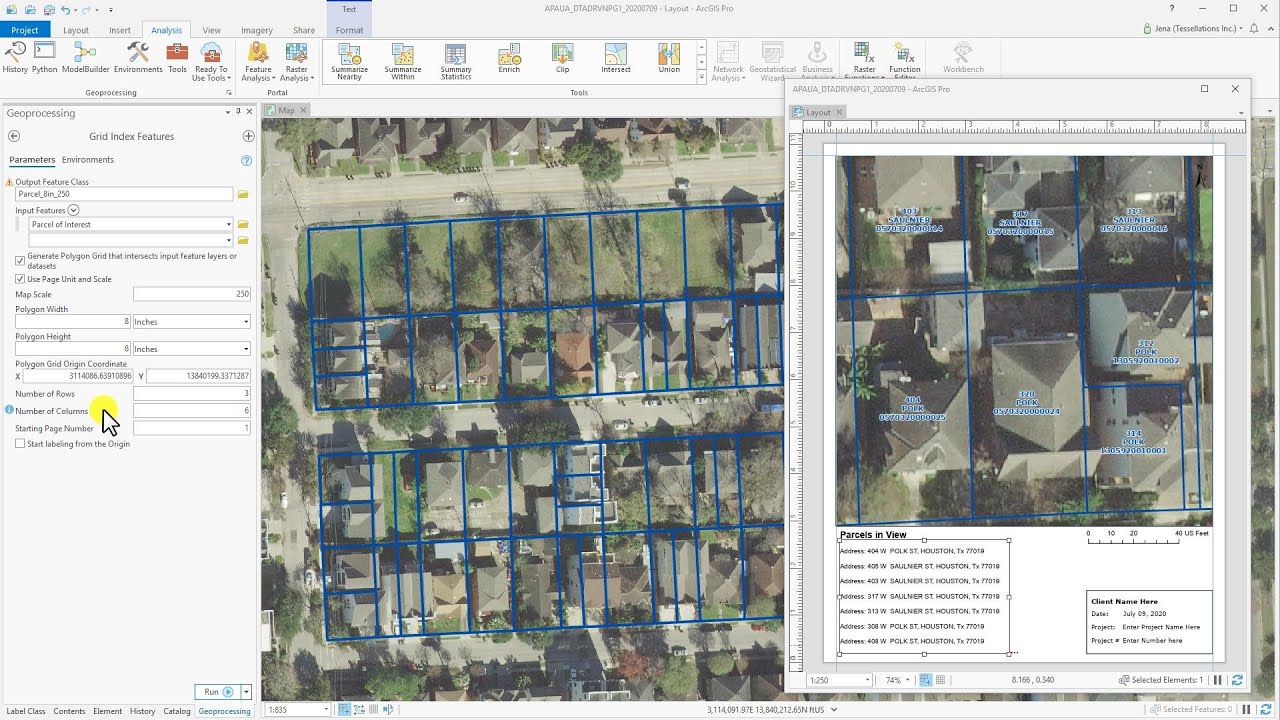Open Parcel of Interest input dropdown
Image resolution: width=1280 pixels, height=720 pixels.
(229, 224)
